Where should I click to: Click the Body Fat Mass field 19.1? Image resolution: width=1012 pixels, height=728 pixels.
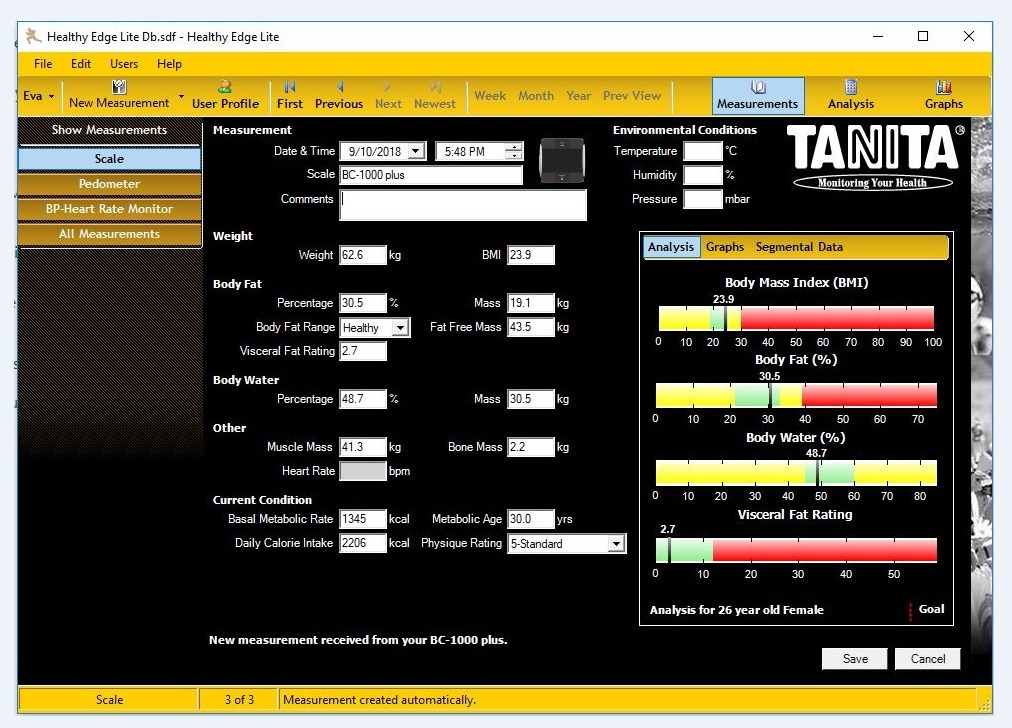tap(531, 303)
